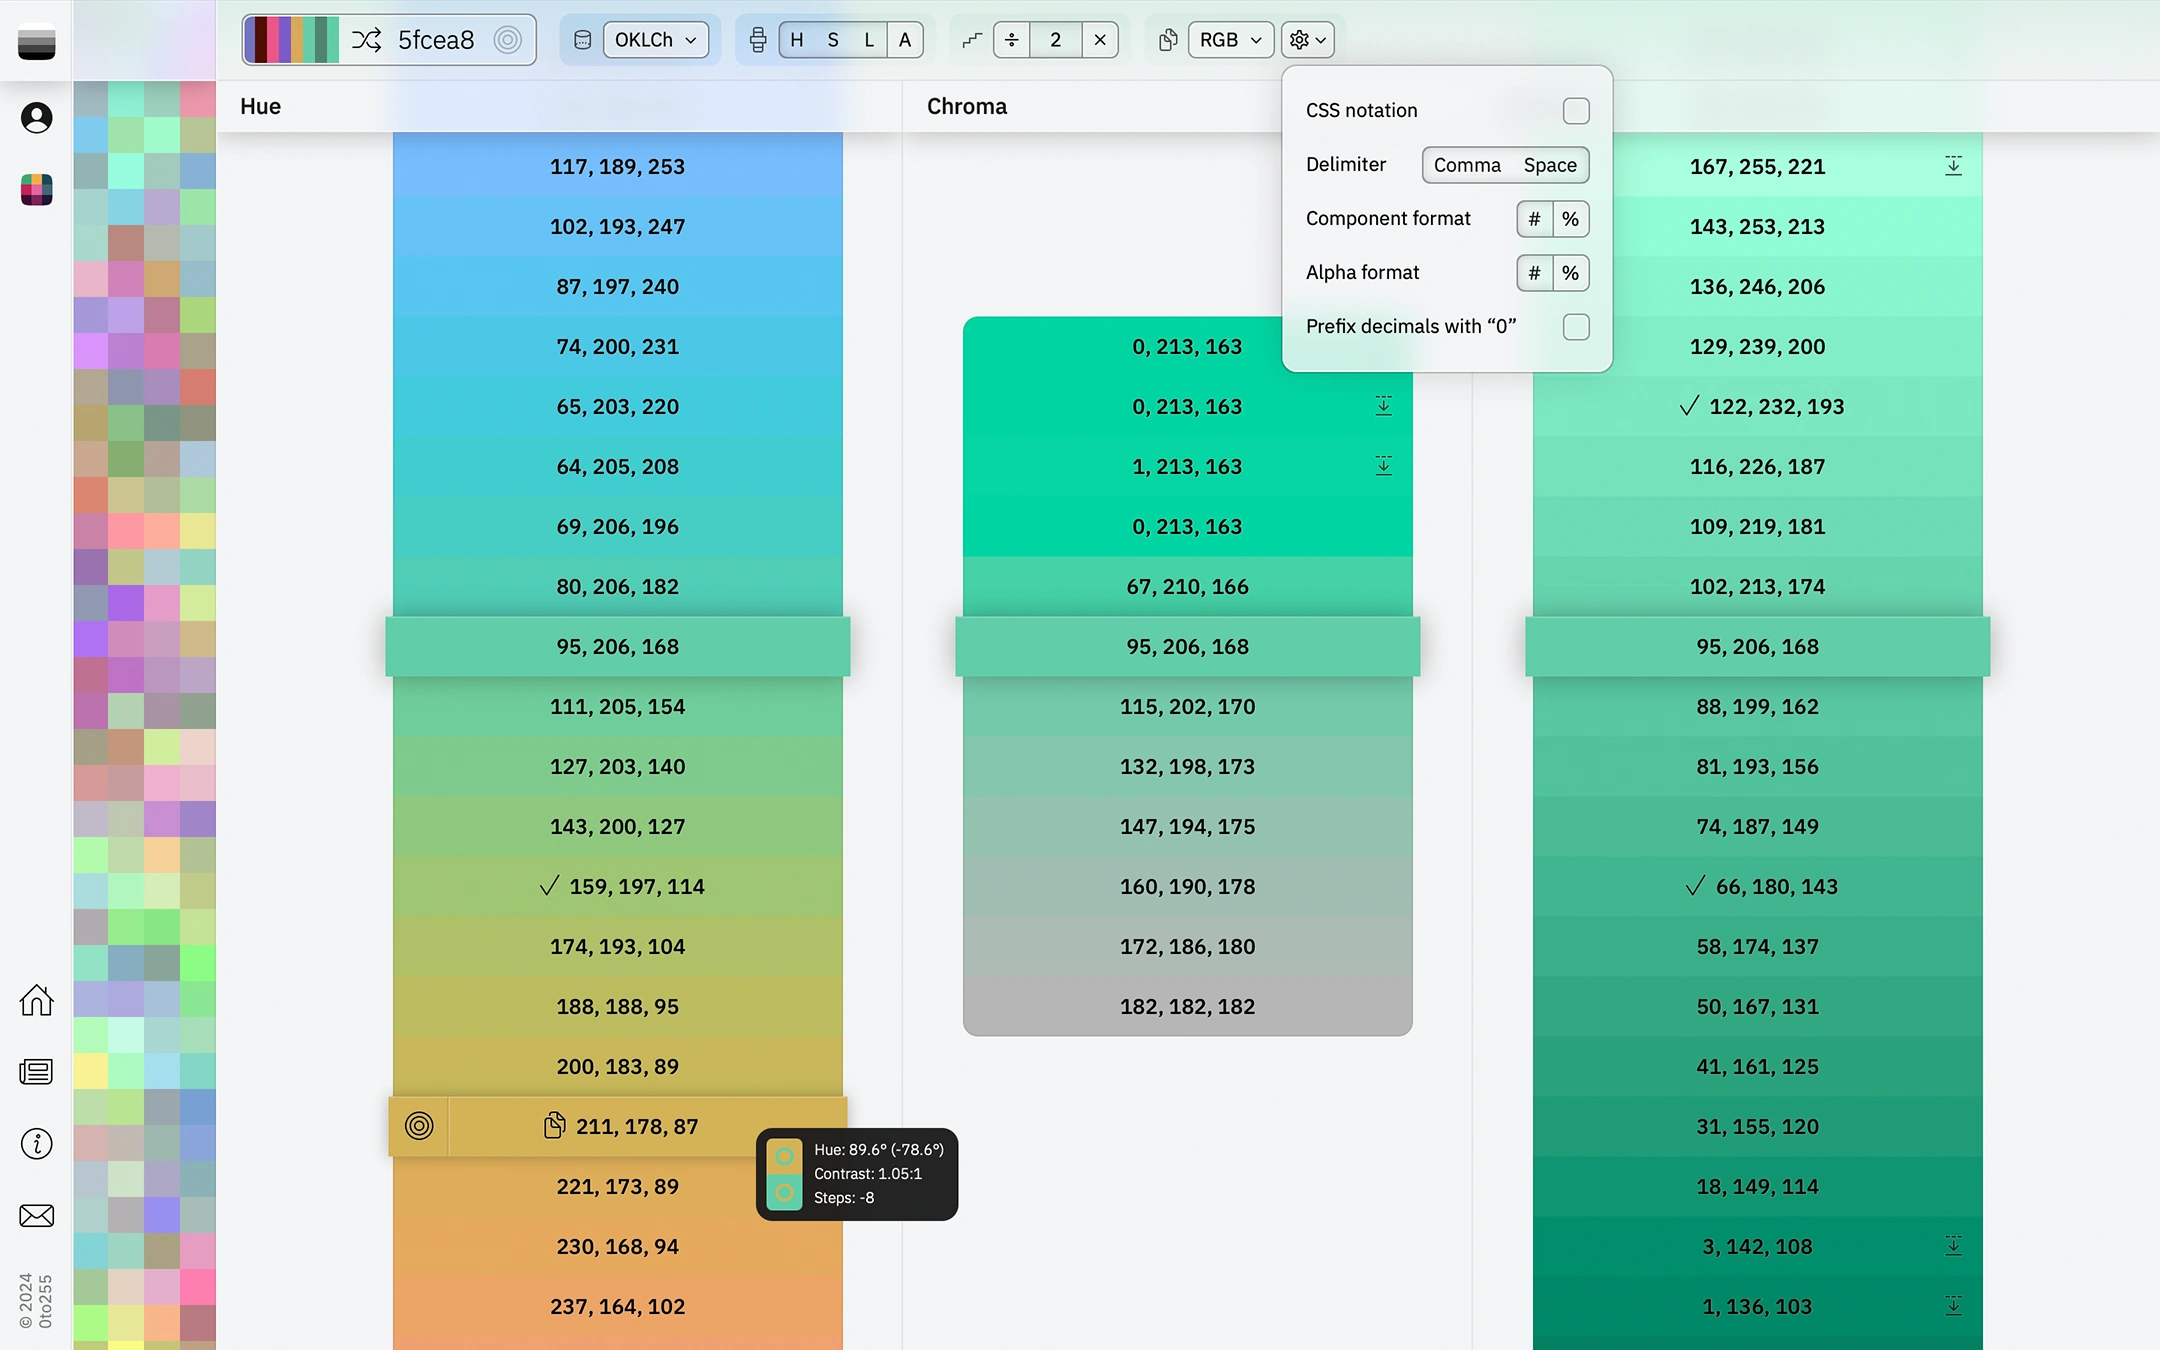Click the info icon in the sidebar
The height and width of the screenshot is (1350, 2160).
pos(36,1143)
